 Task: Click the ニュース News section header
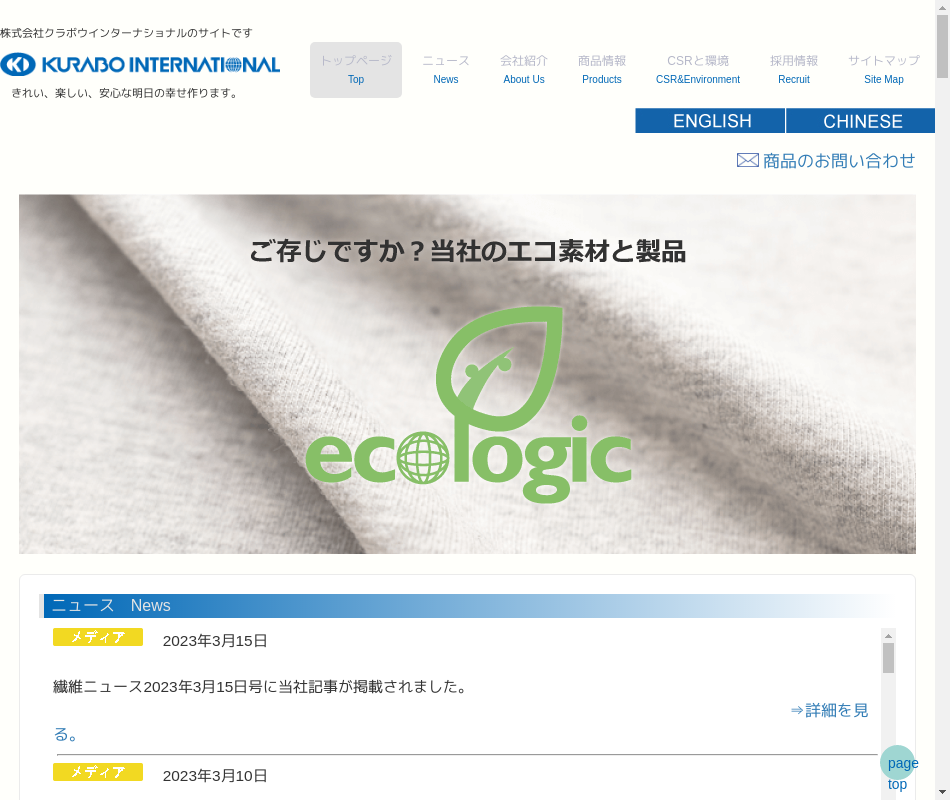467,605
